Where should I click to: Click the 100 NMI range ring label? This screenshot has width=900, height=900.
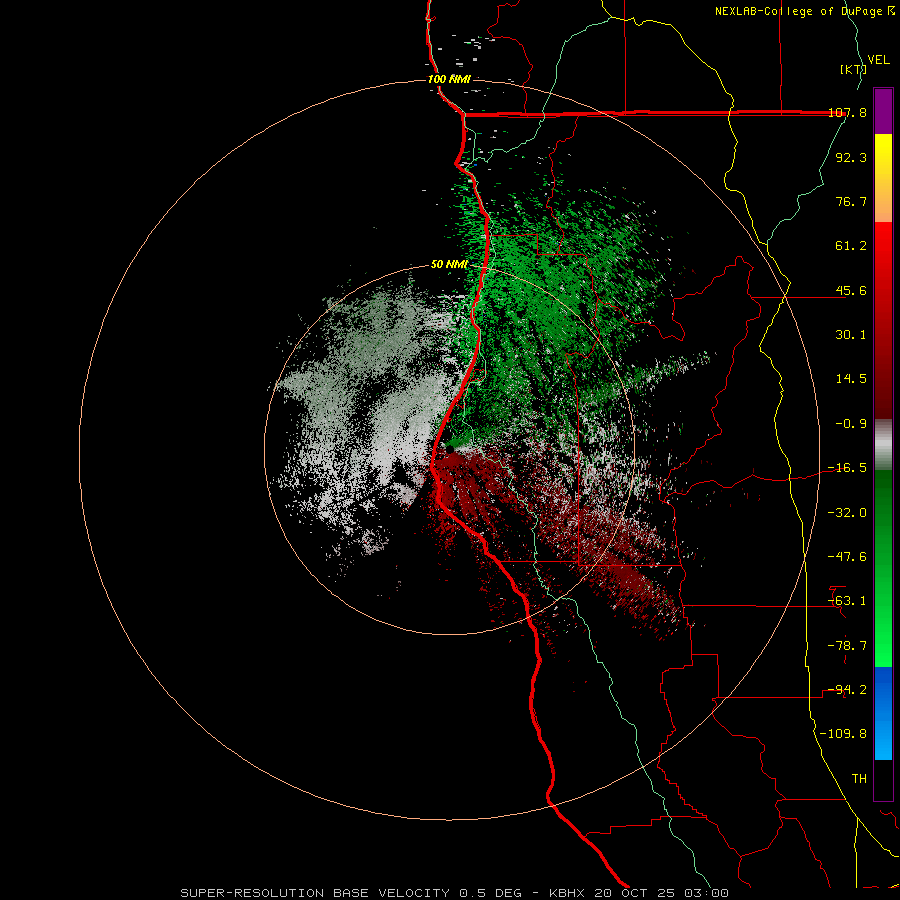click(449, 79)
